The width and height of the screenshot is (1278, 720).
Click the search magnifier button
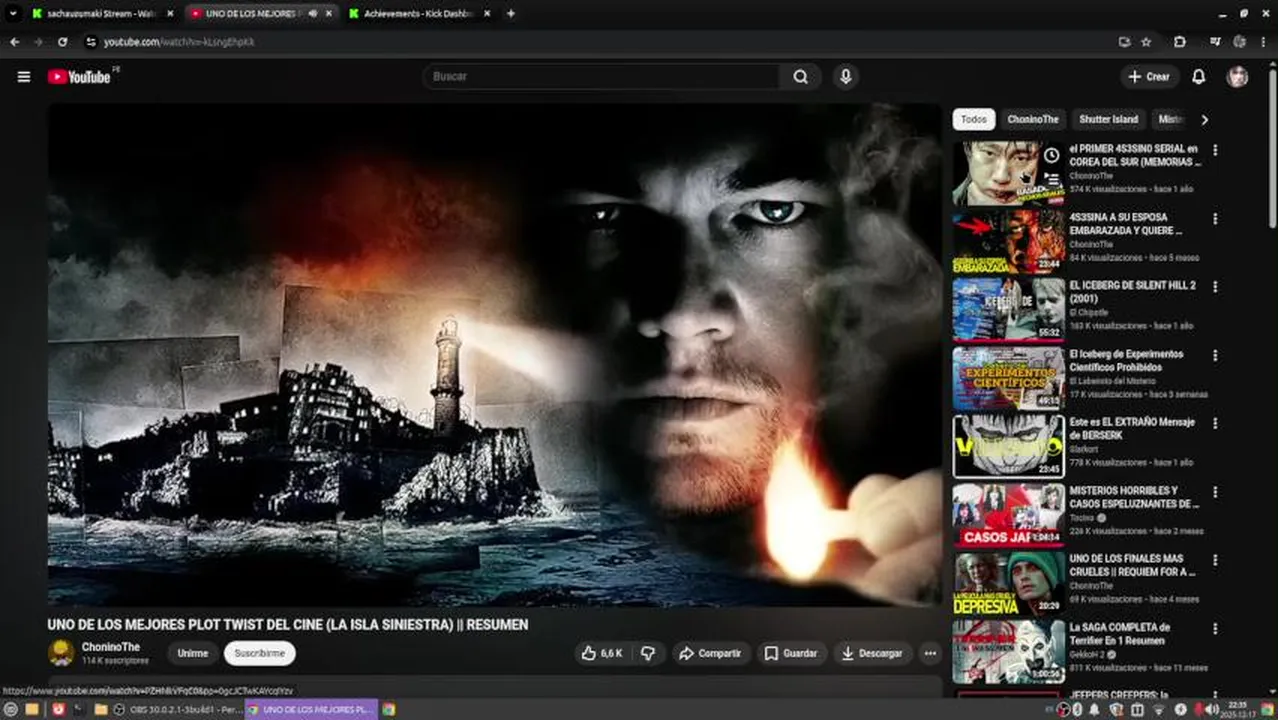[x=800, y=77]
